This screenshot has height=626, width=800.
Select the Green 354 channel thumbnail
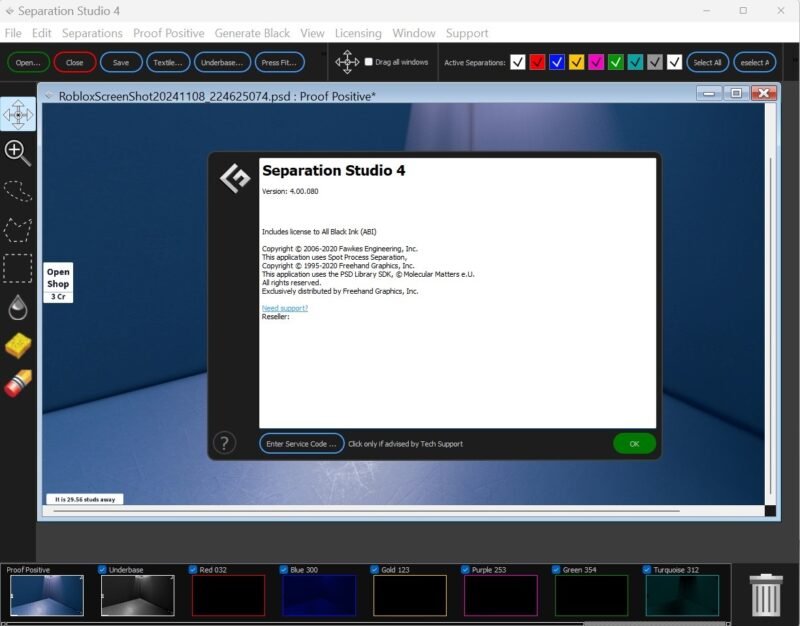tap(592, 595)
